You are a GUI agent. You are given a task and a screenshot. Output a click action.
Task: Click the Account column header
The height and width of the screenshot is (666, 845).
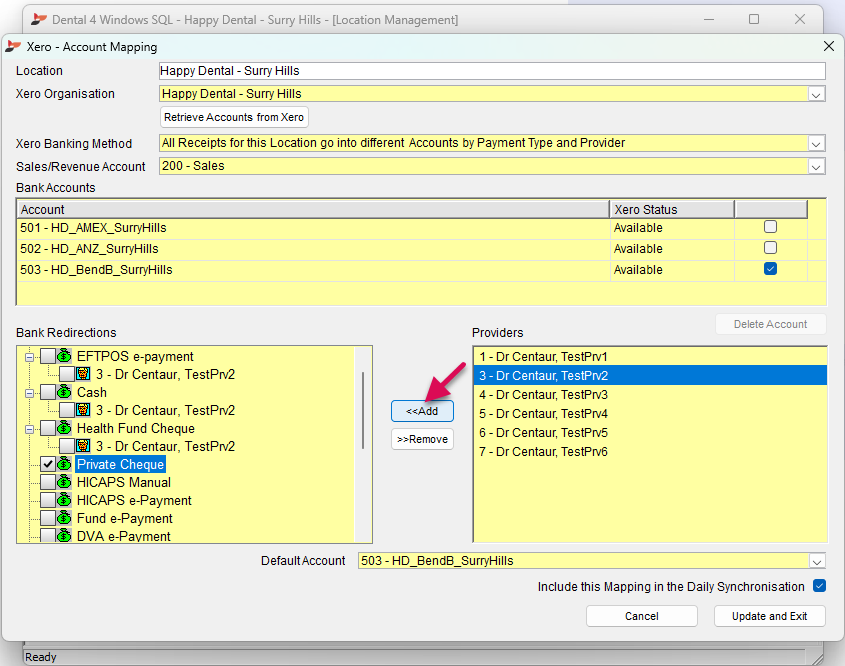point(313,209)
